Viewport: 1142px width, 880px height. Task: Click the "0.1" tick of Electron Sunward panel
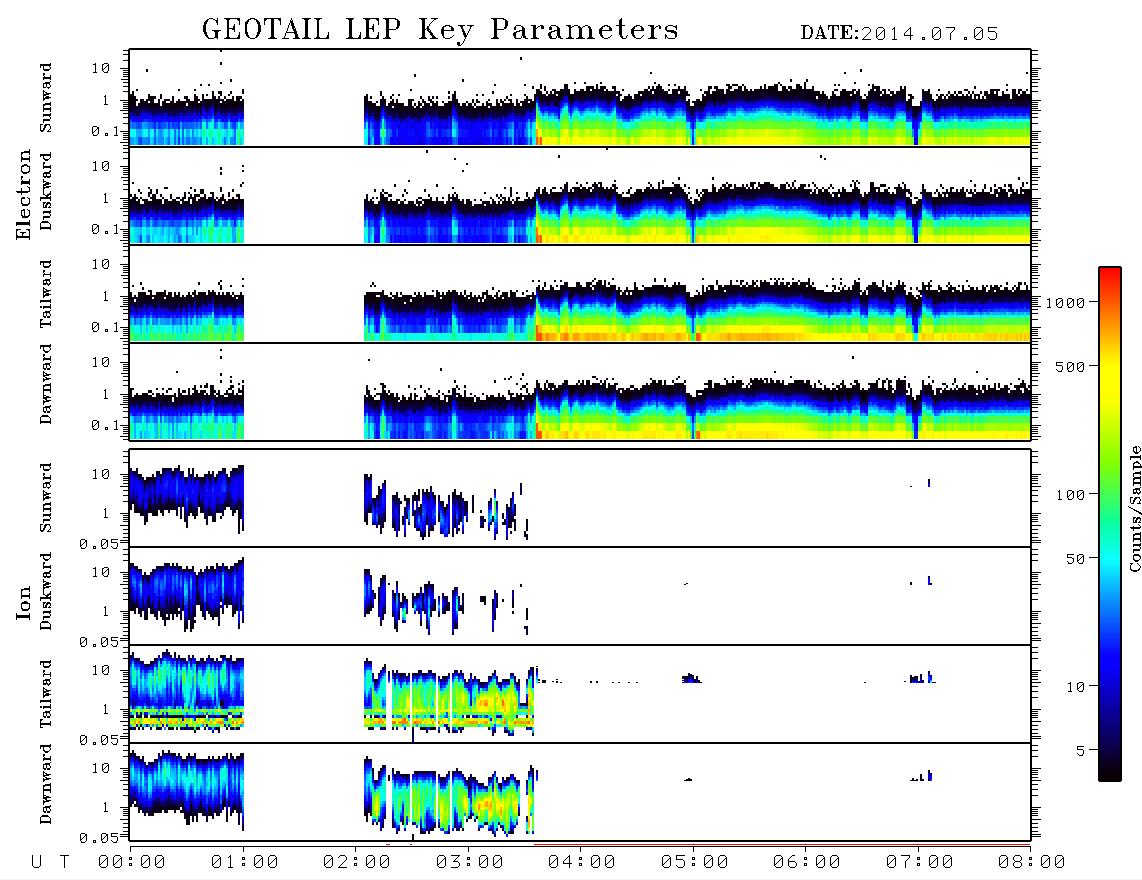105,131
